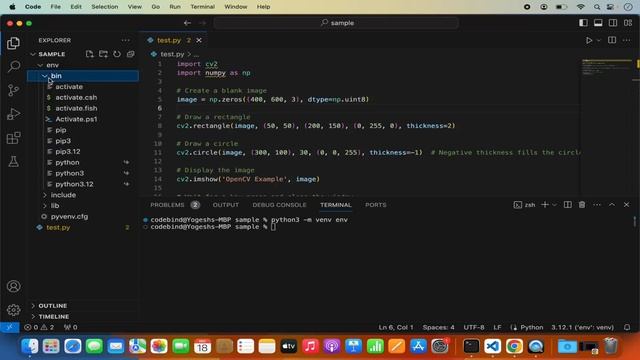Open the Testing flask view
The image size is (640, 360).
coord(13,162)
